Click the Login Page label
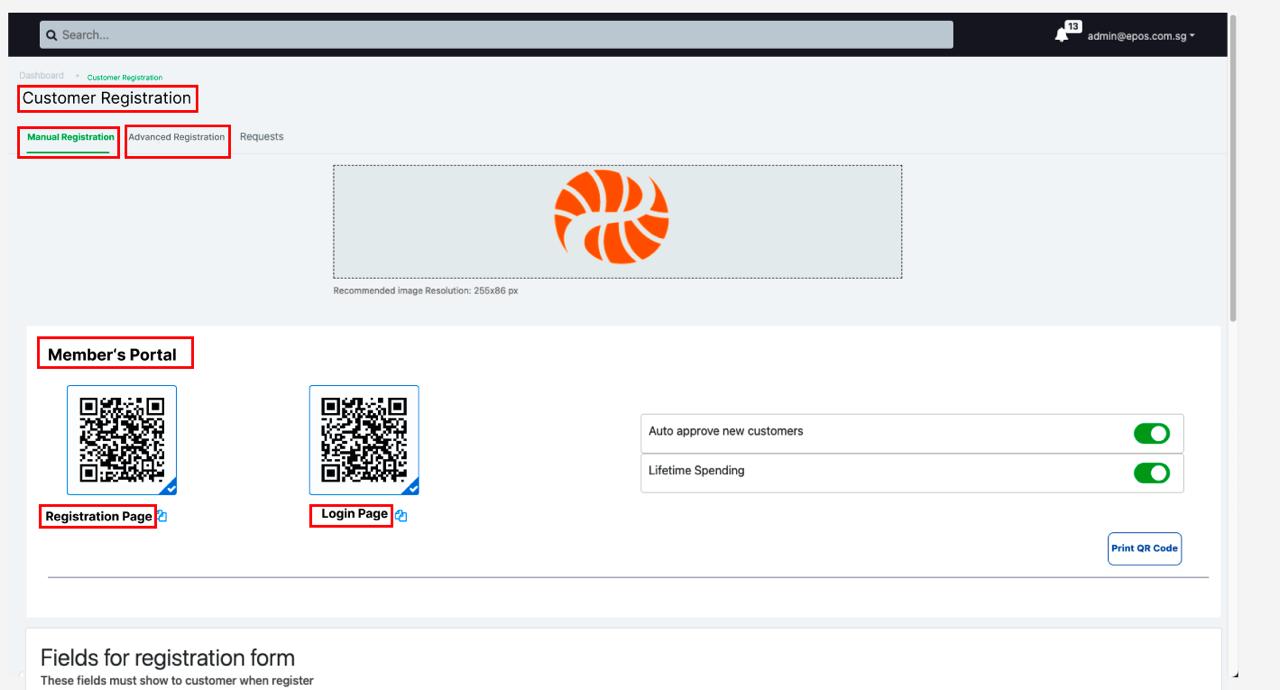 pyautogui.click(x=354, y=514)
